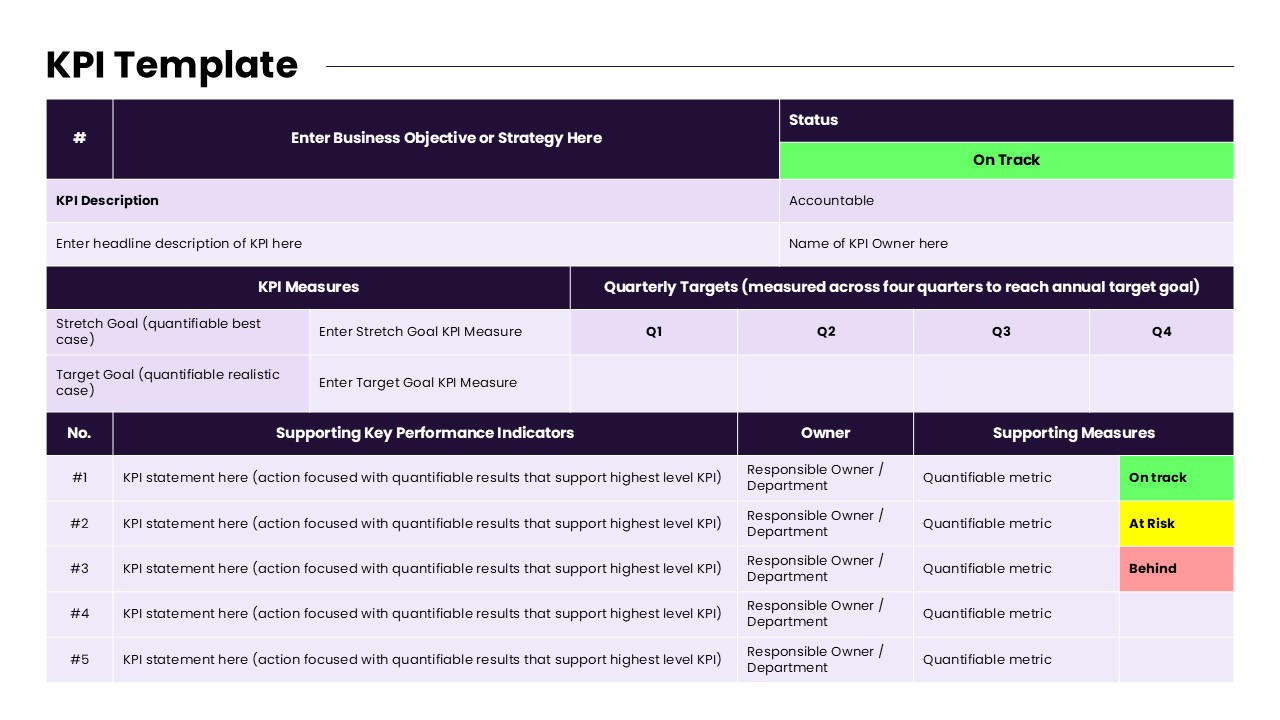Select the green On Track status badge
Image resolution: width=1280 pixels, height=720 pixels.
pyautogui.click(x=1006, y=160)
